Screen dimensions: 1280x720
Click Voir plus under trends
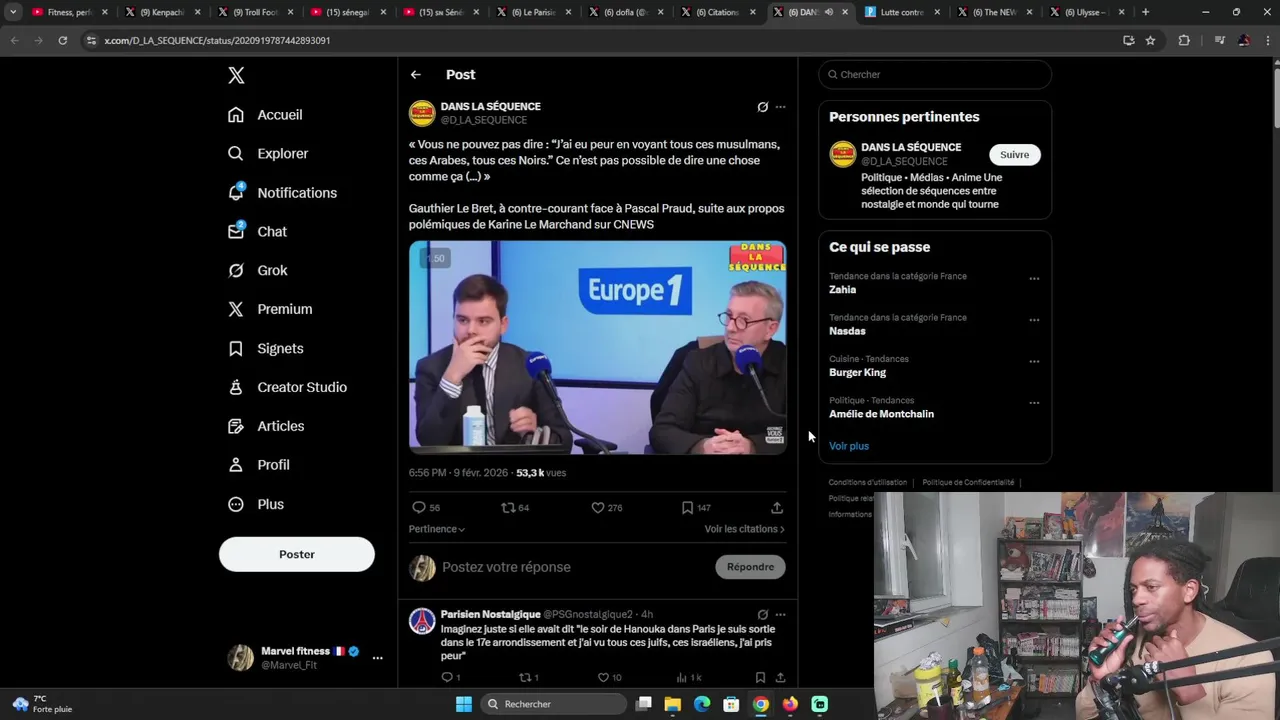(849, 446)
